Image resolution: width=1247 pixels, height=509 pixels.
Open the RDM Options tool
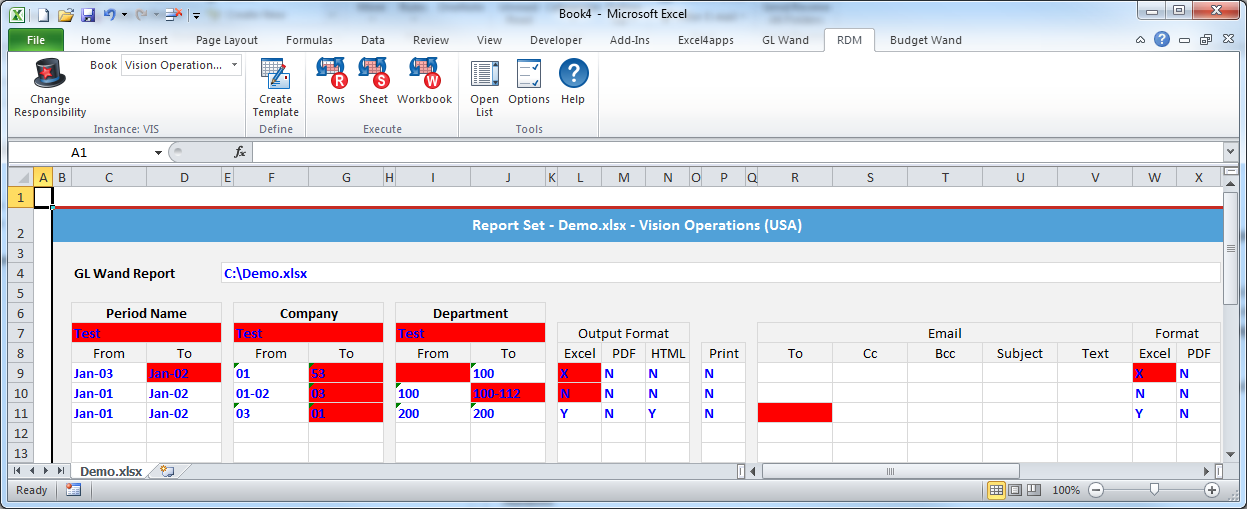click(x=529, y=74)
